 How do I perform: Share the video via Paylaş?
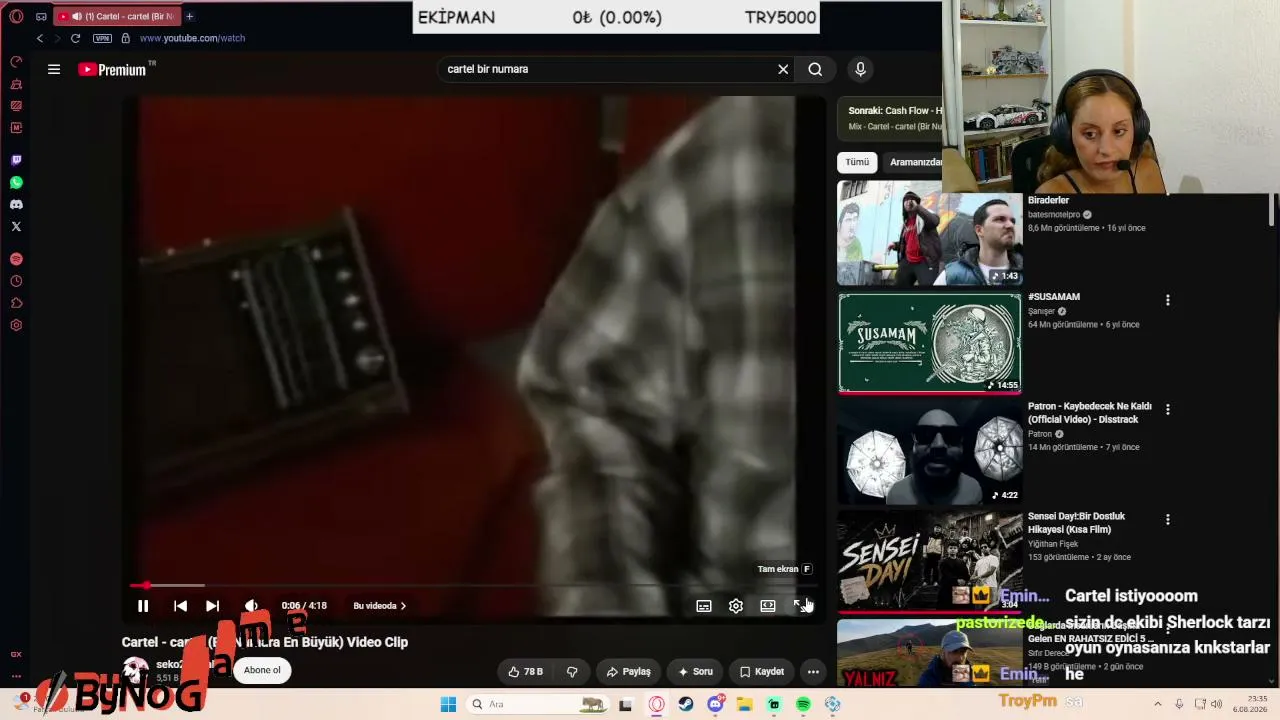[x=628, y=672]
